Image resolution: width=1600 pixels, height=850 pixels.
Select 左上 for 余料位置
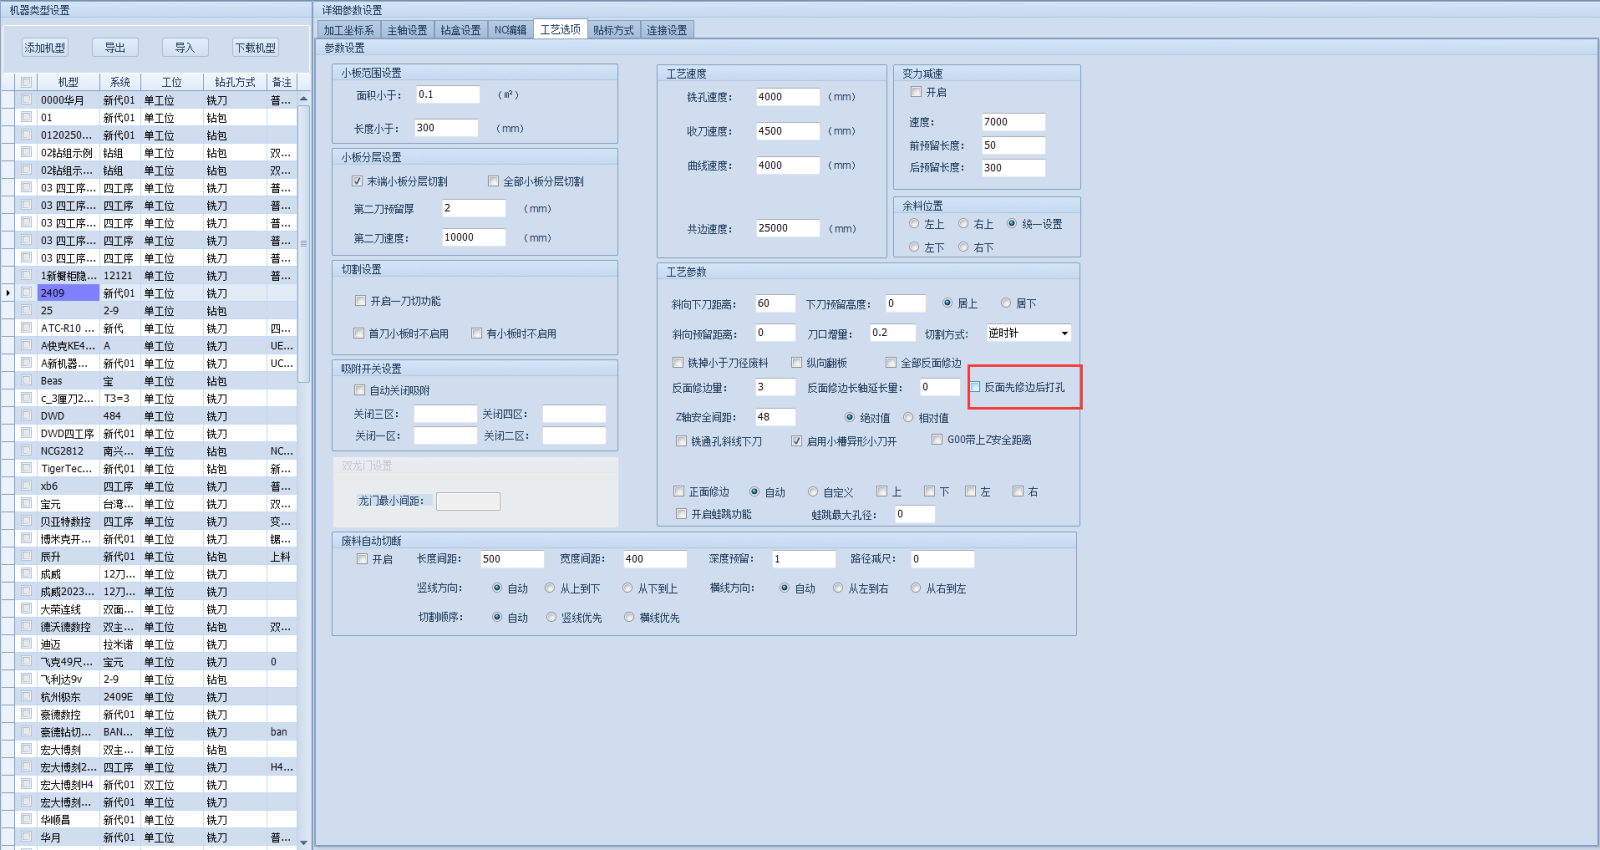[x=914, y=224]
